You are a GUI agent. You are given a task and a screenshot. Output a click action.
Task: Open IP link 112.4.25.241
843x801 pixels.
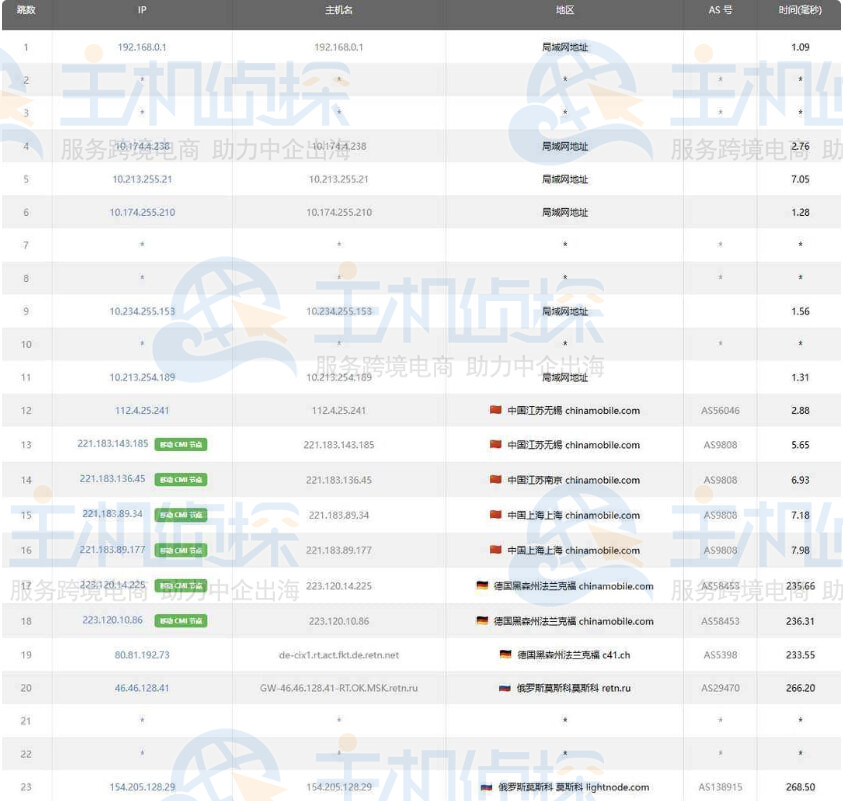pos(142,410)
